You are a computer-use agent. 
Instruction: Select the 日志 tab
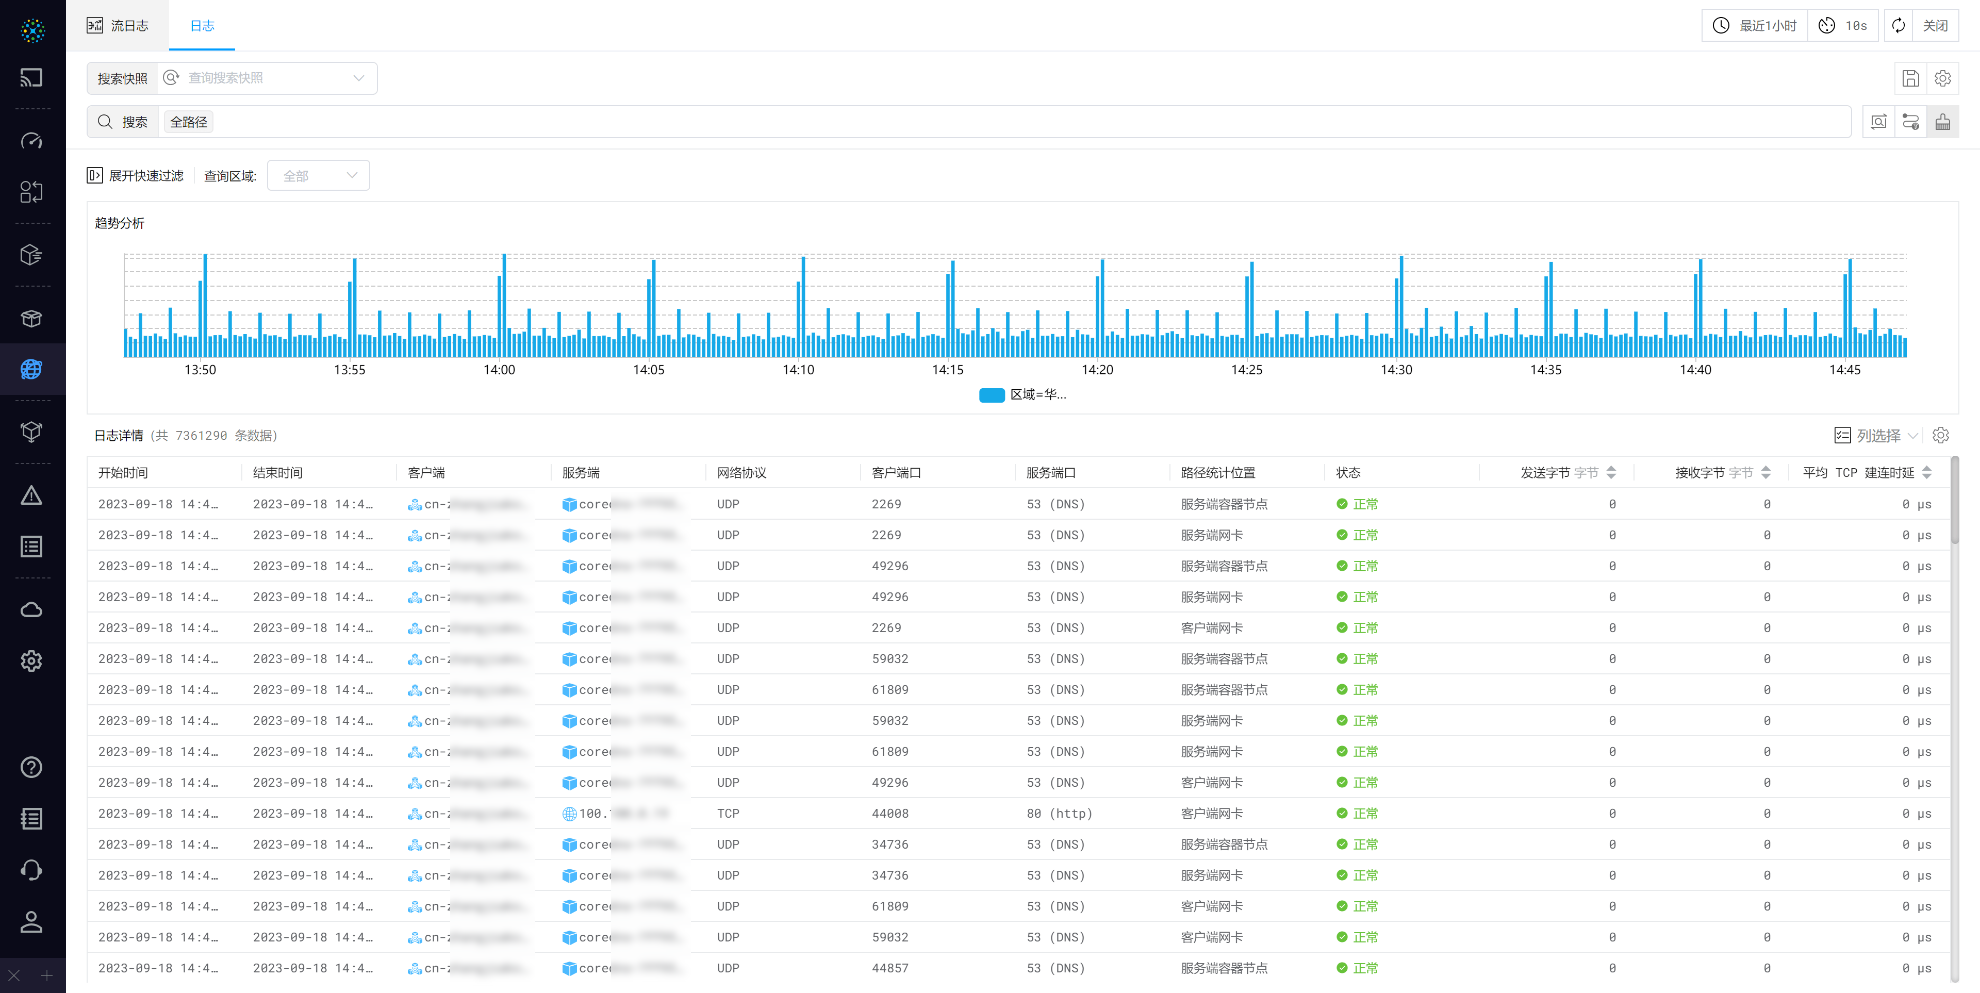pos(202,26)
